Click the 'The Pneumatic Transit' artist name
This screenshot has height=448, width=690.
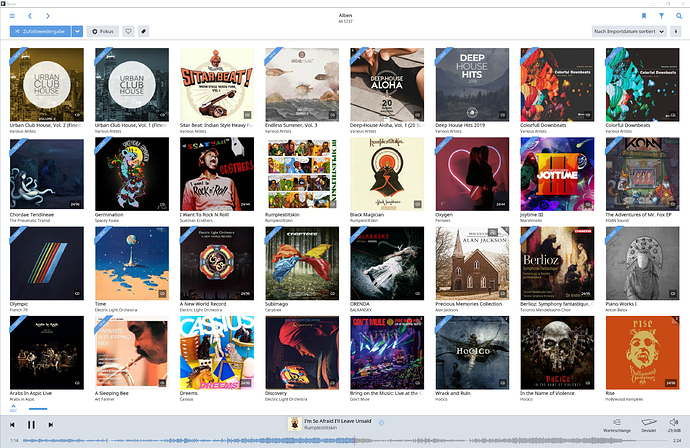click(30, 220)
